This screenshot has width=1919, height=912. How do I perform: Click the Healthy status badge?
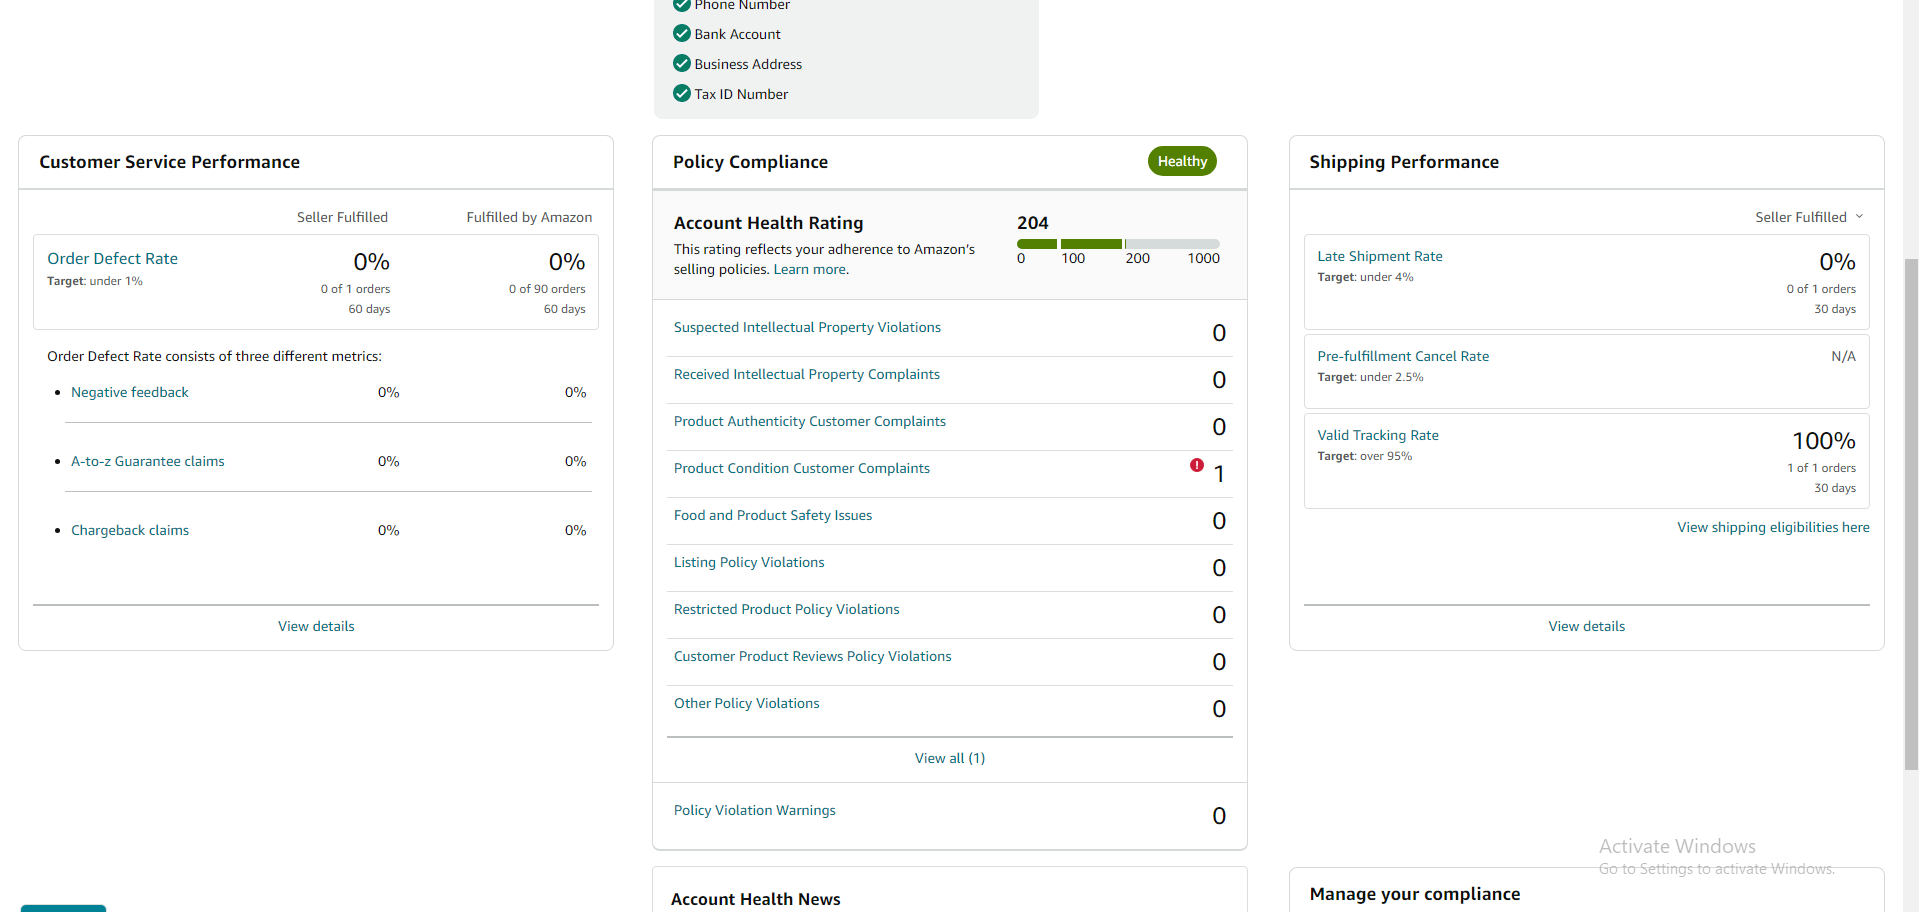[1182, 161]
